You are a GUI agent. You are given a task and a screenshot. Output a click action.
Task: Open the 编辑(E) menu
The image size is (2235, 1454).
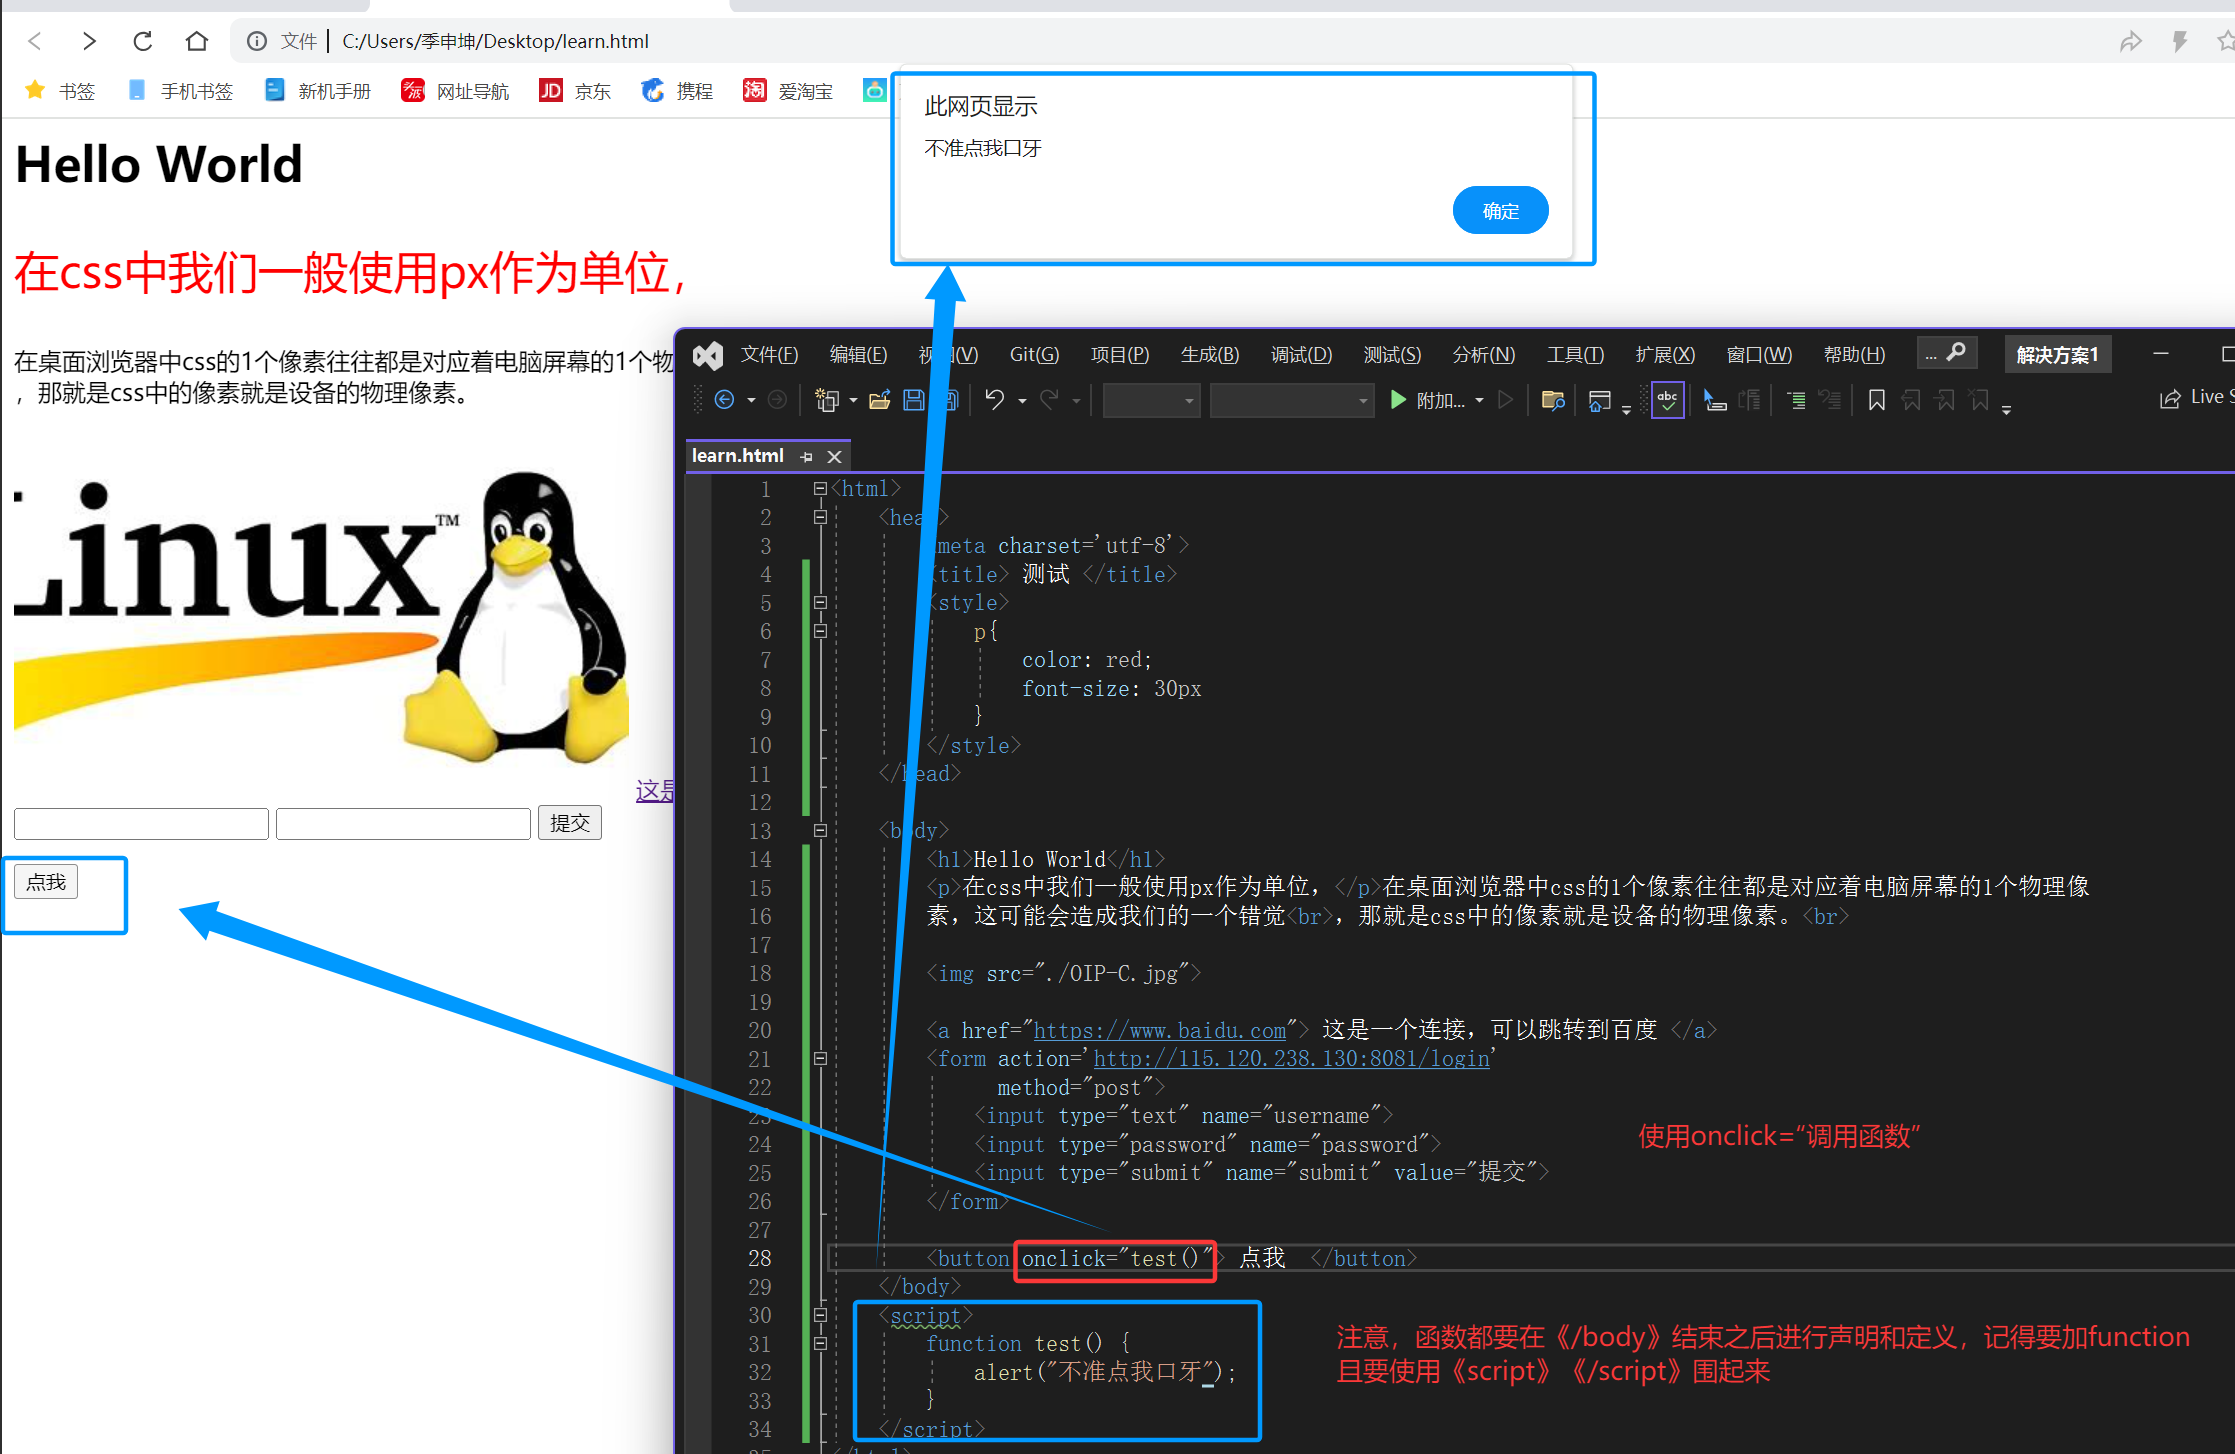coord(858,355)
